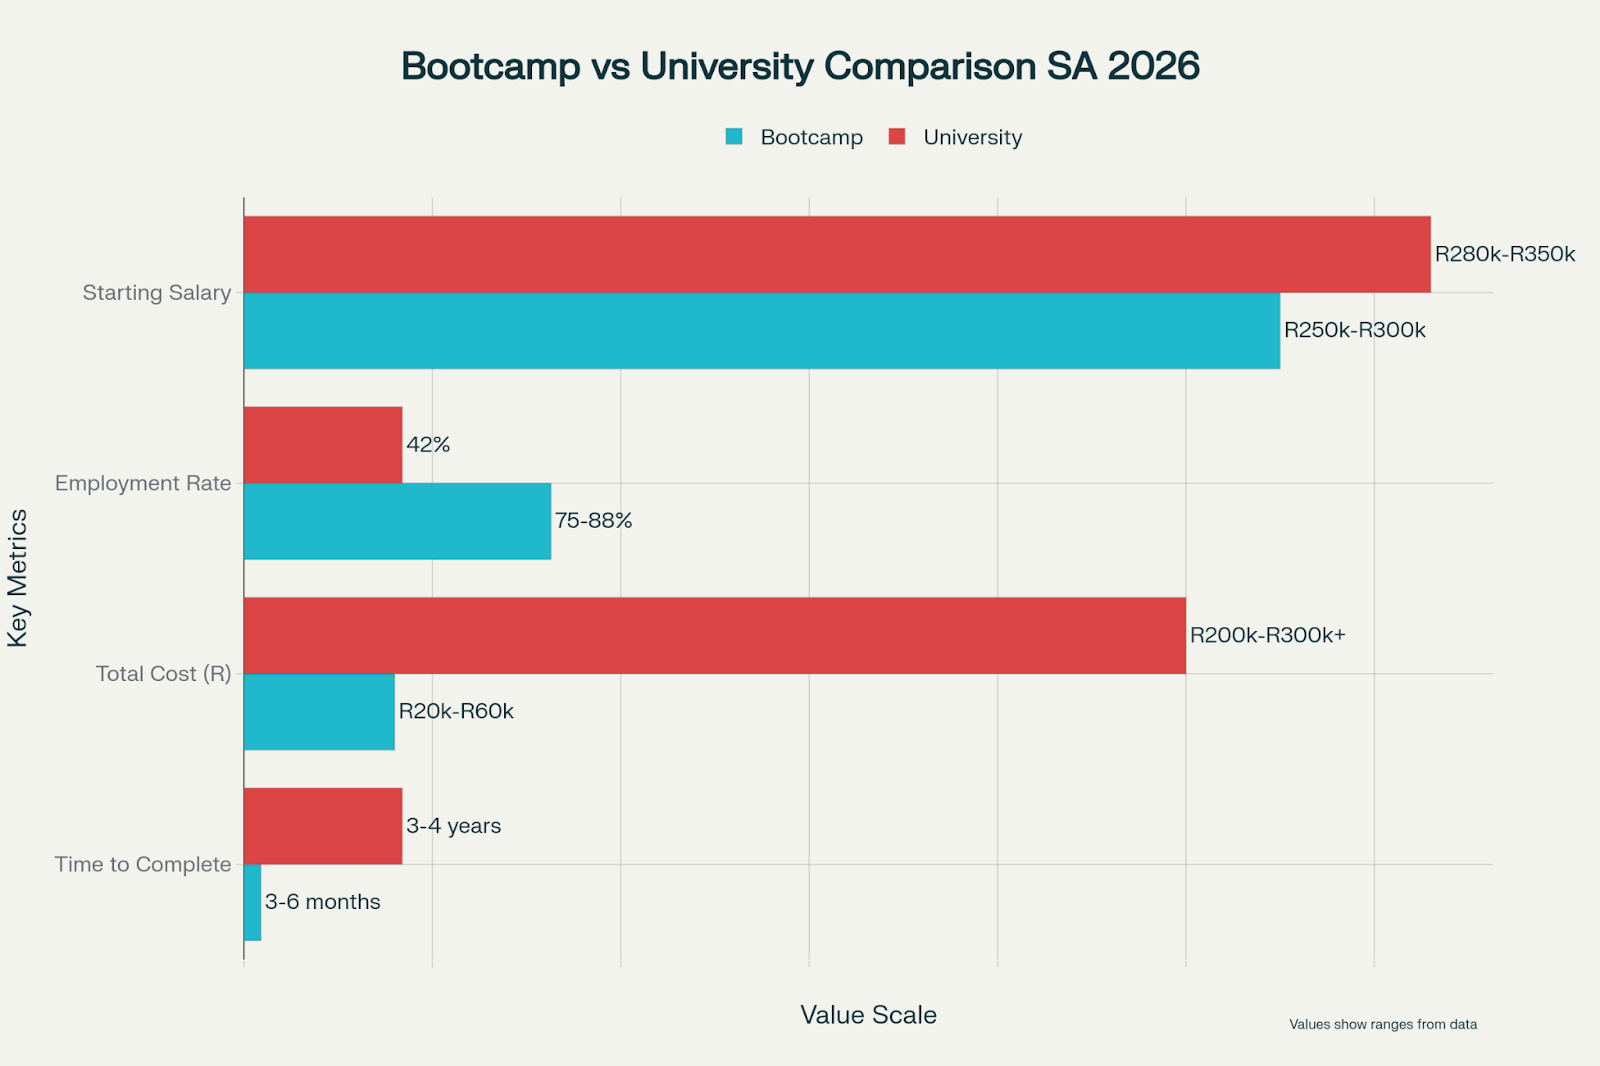1600x1066 pixels.
Task: Select the red University Total Cost bar
Action: (714, 635)
